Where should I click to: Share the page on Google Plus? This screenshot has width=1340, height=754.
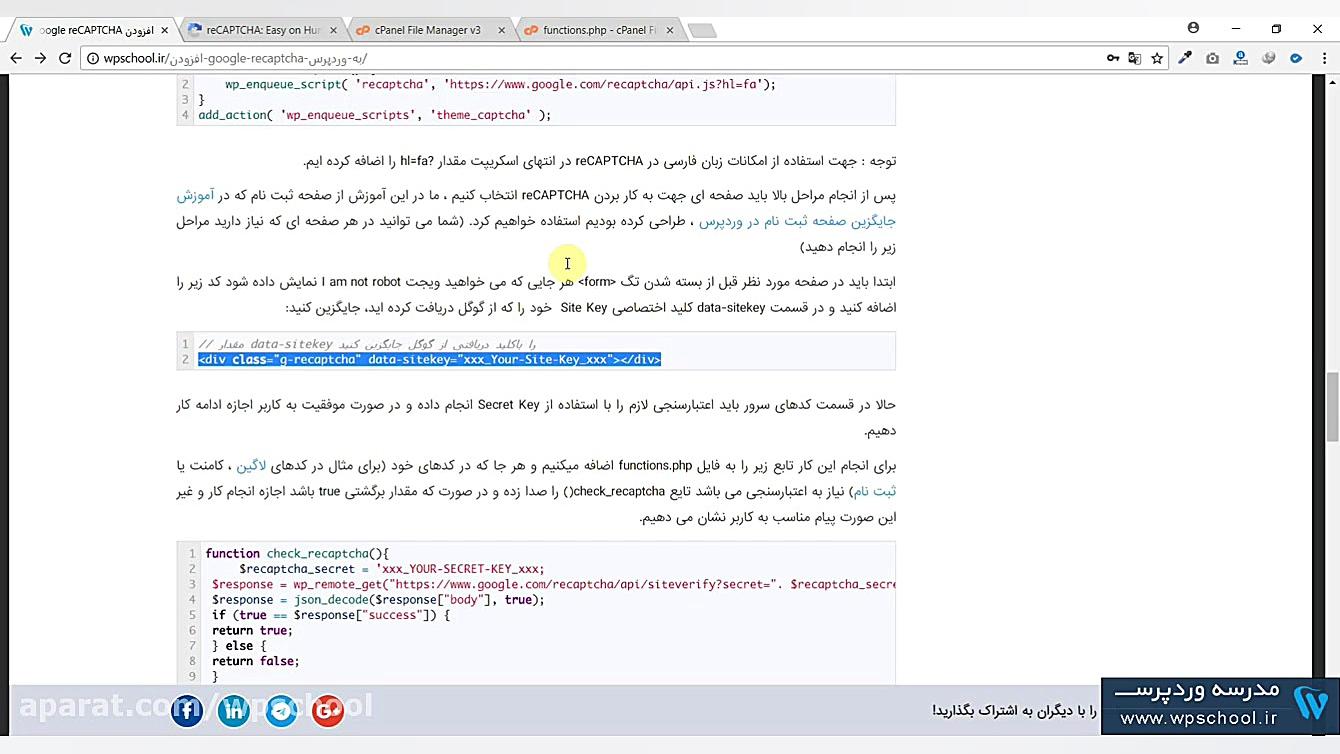coord(328,710)
